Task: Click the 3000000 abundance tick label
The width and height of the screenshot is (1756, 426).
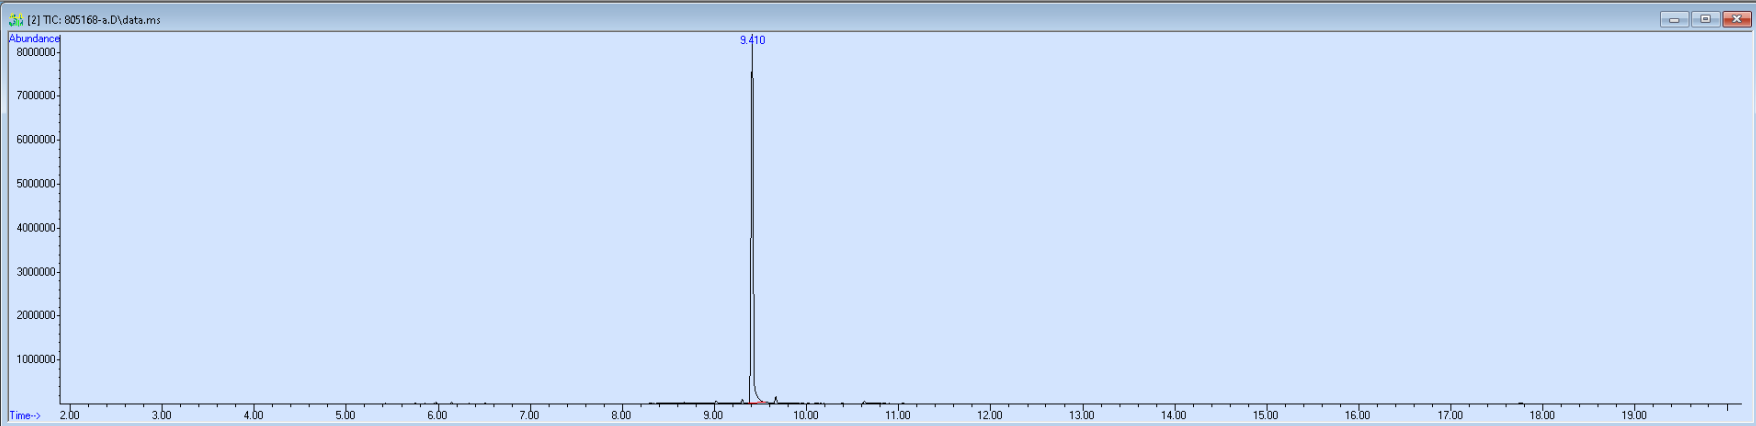Action: click(x=36, y=272)
